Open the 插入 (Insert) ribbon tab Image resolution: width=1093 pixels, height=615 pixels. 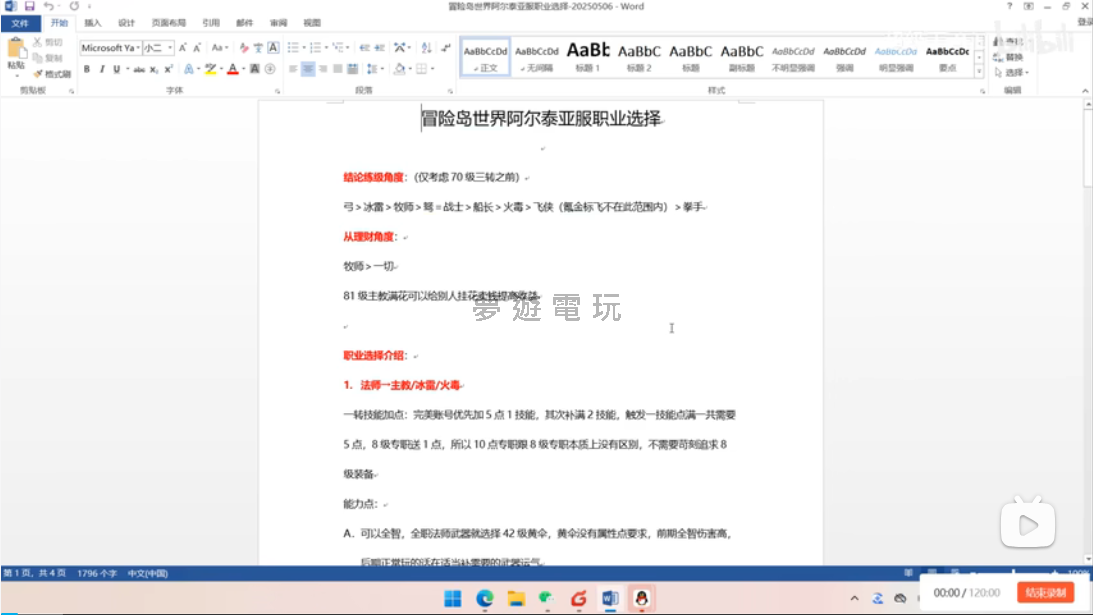click(92, 22)
